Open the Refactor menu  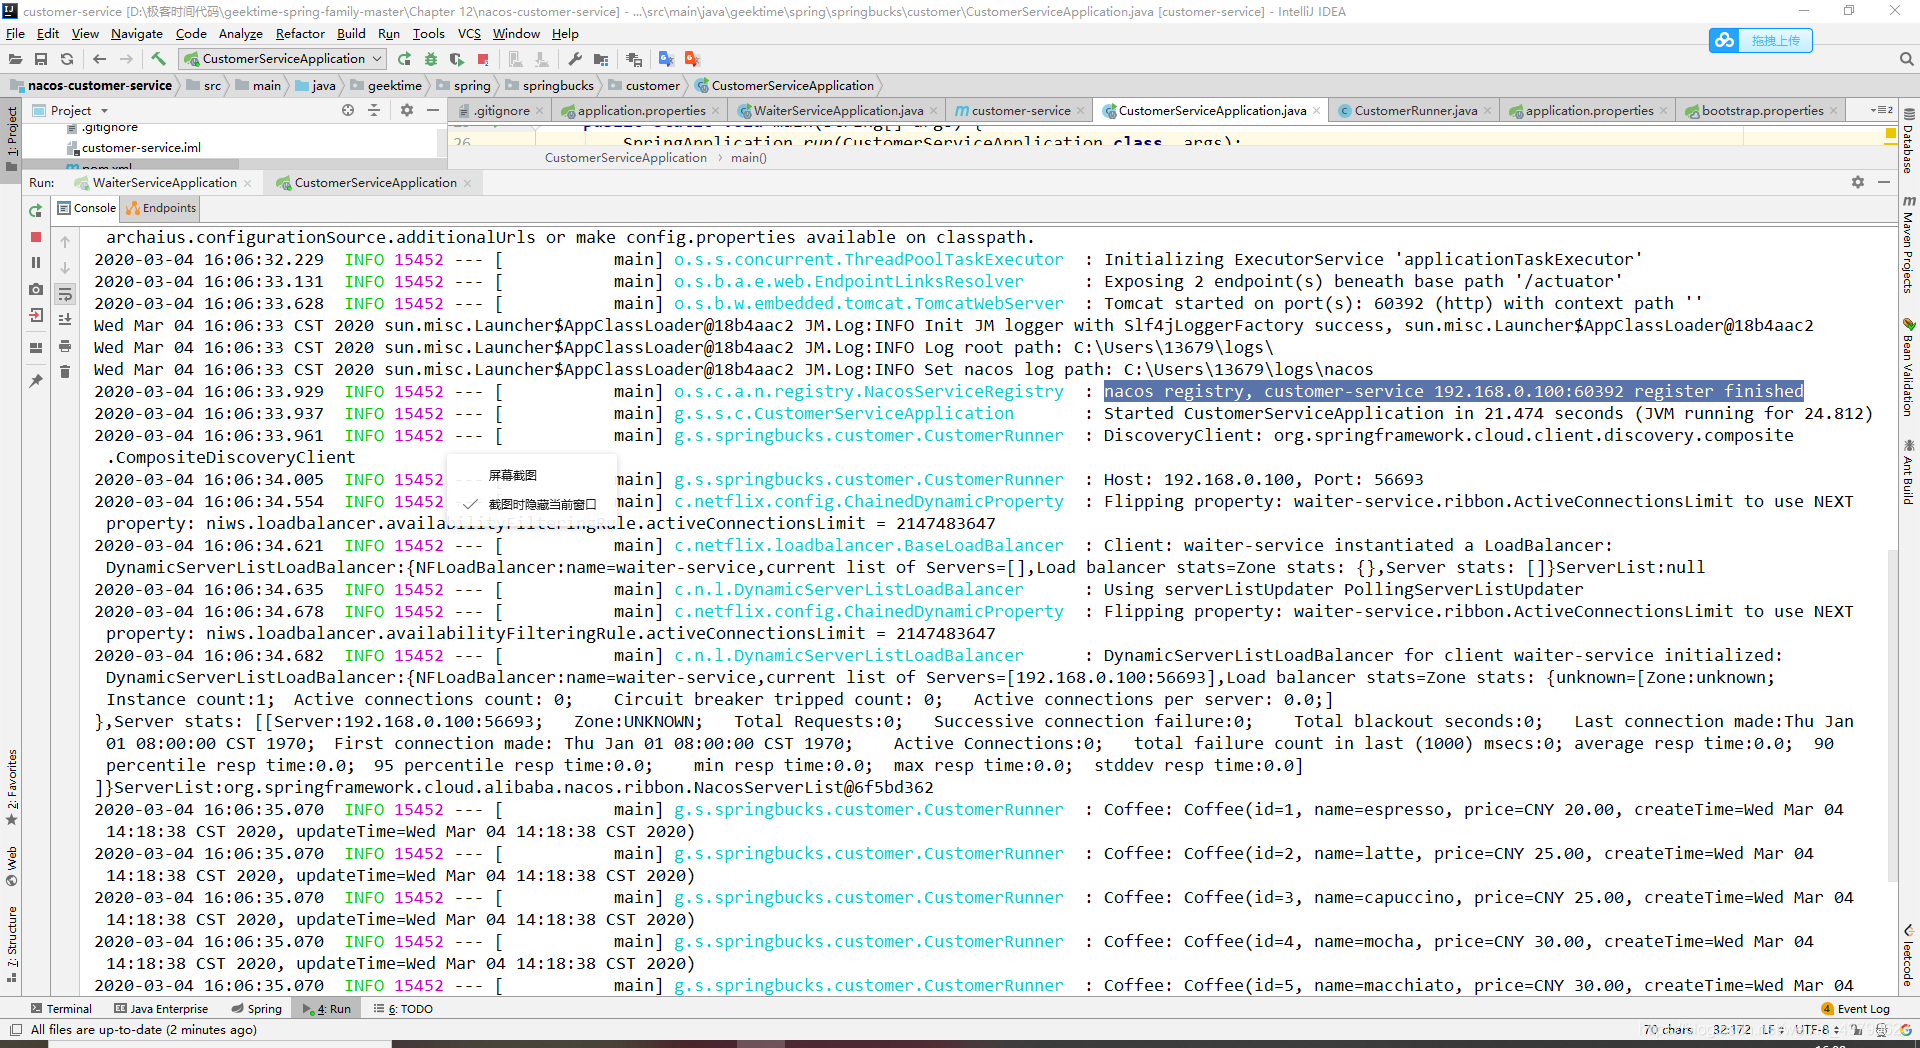300,34
